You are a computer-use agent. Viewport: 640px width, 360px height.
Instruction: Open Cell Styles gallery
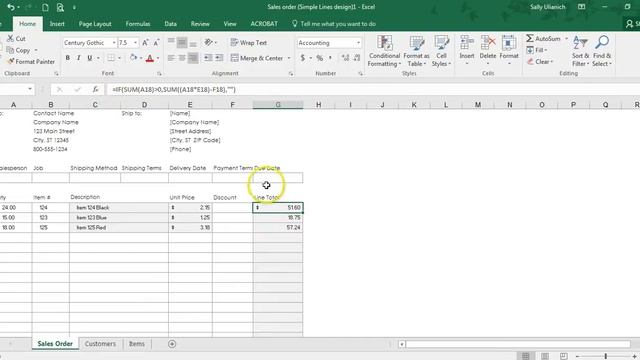click(441, 51)
